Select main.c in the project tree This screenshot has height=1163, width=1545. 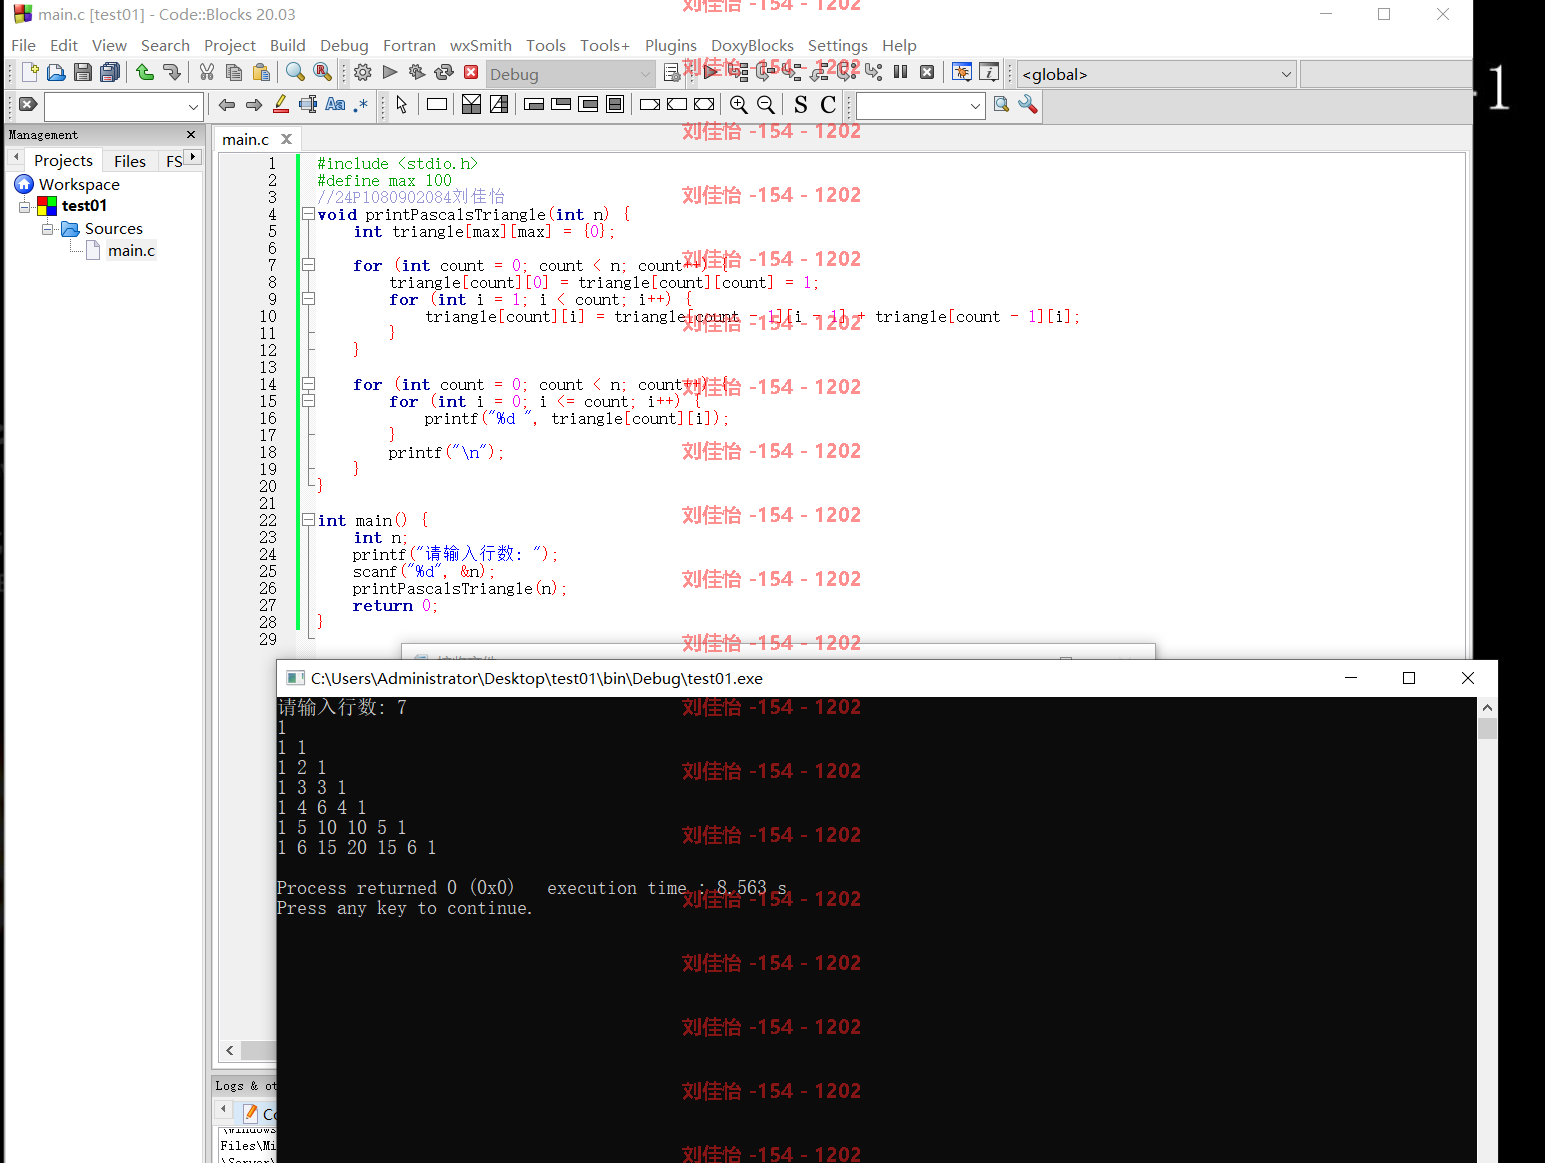click(131, 250)
